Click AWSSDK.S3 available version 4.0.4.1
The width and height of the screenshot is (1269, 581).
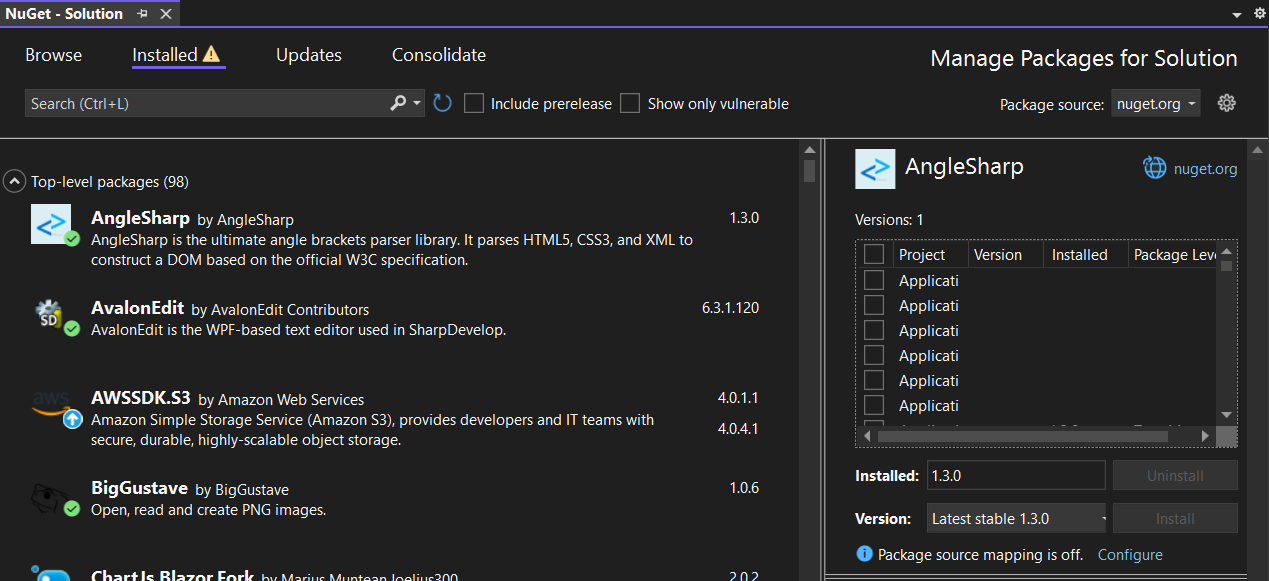738,429
